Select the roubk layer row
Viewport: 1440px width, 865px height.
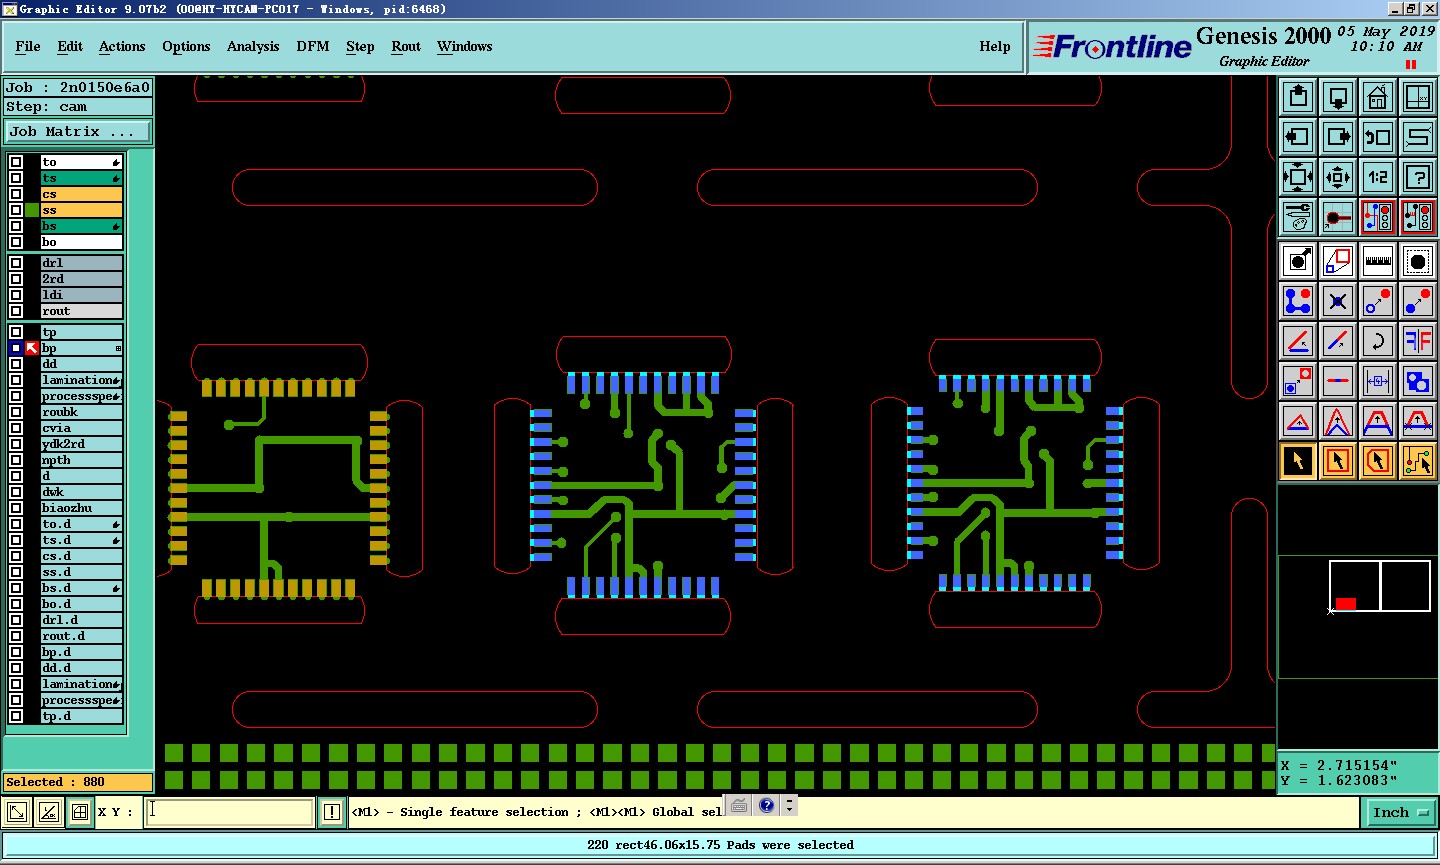coord(81,412)
